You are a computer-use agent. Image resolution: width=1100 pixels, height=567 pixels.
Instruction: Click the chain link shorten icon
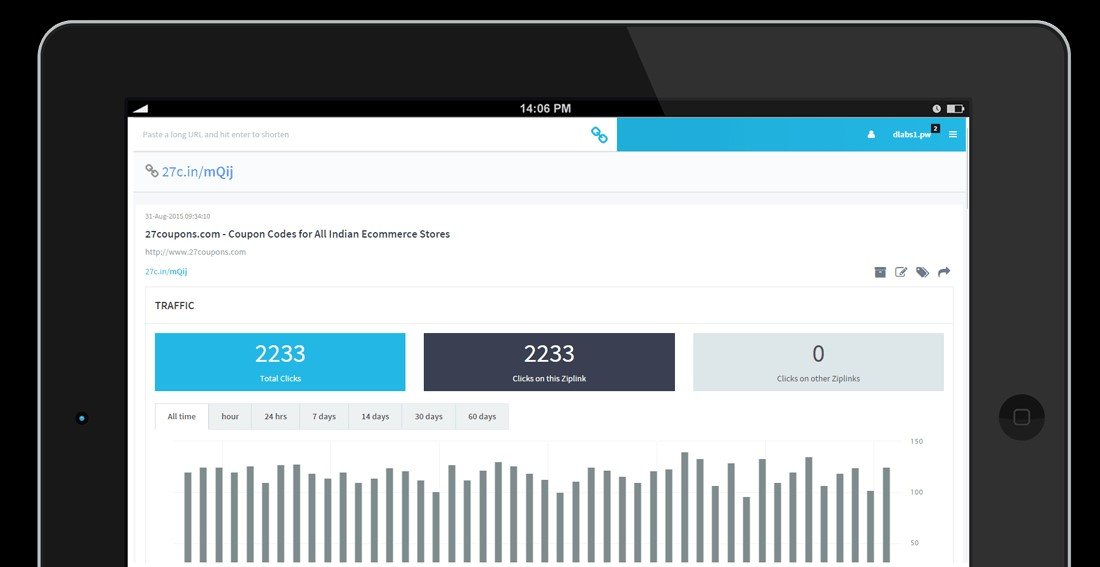click(x=598, y=135)
